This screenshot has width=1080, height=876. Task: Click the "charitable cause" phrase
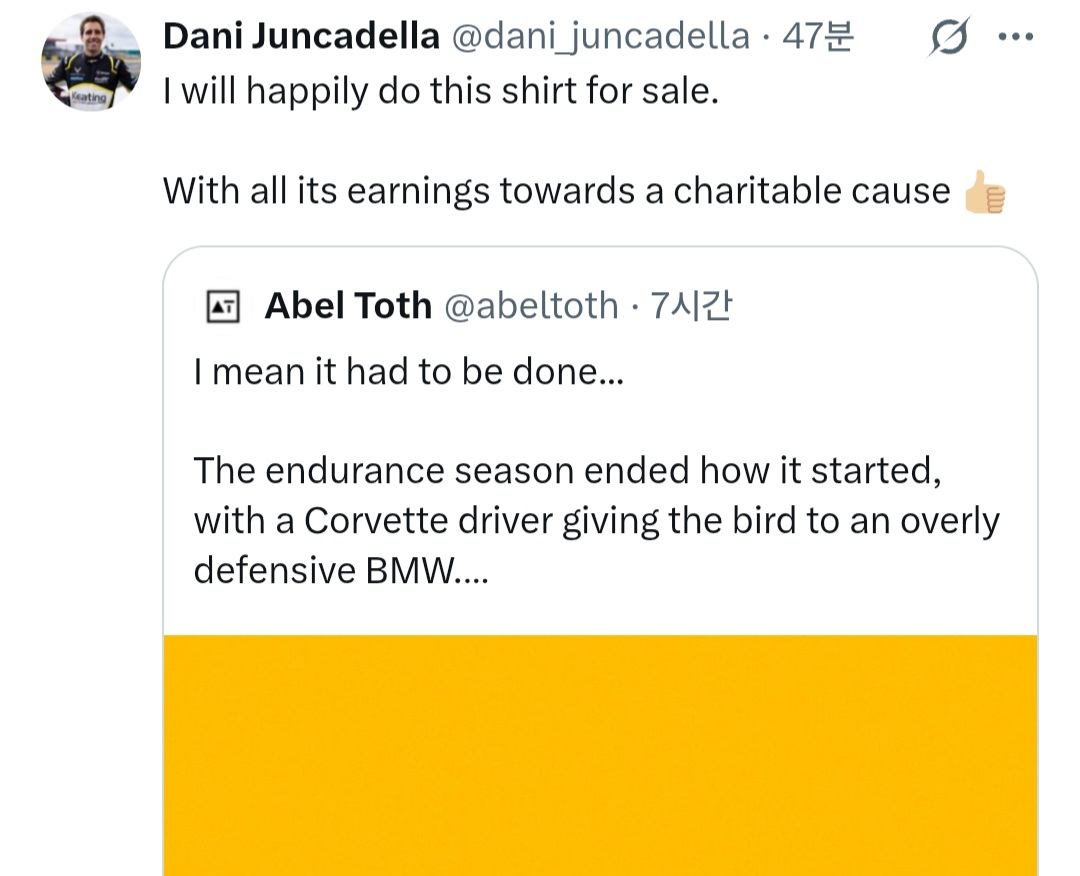[811, 190]
